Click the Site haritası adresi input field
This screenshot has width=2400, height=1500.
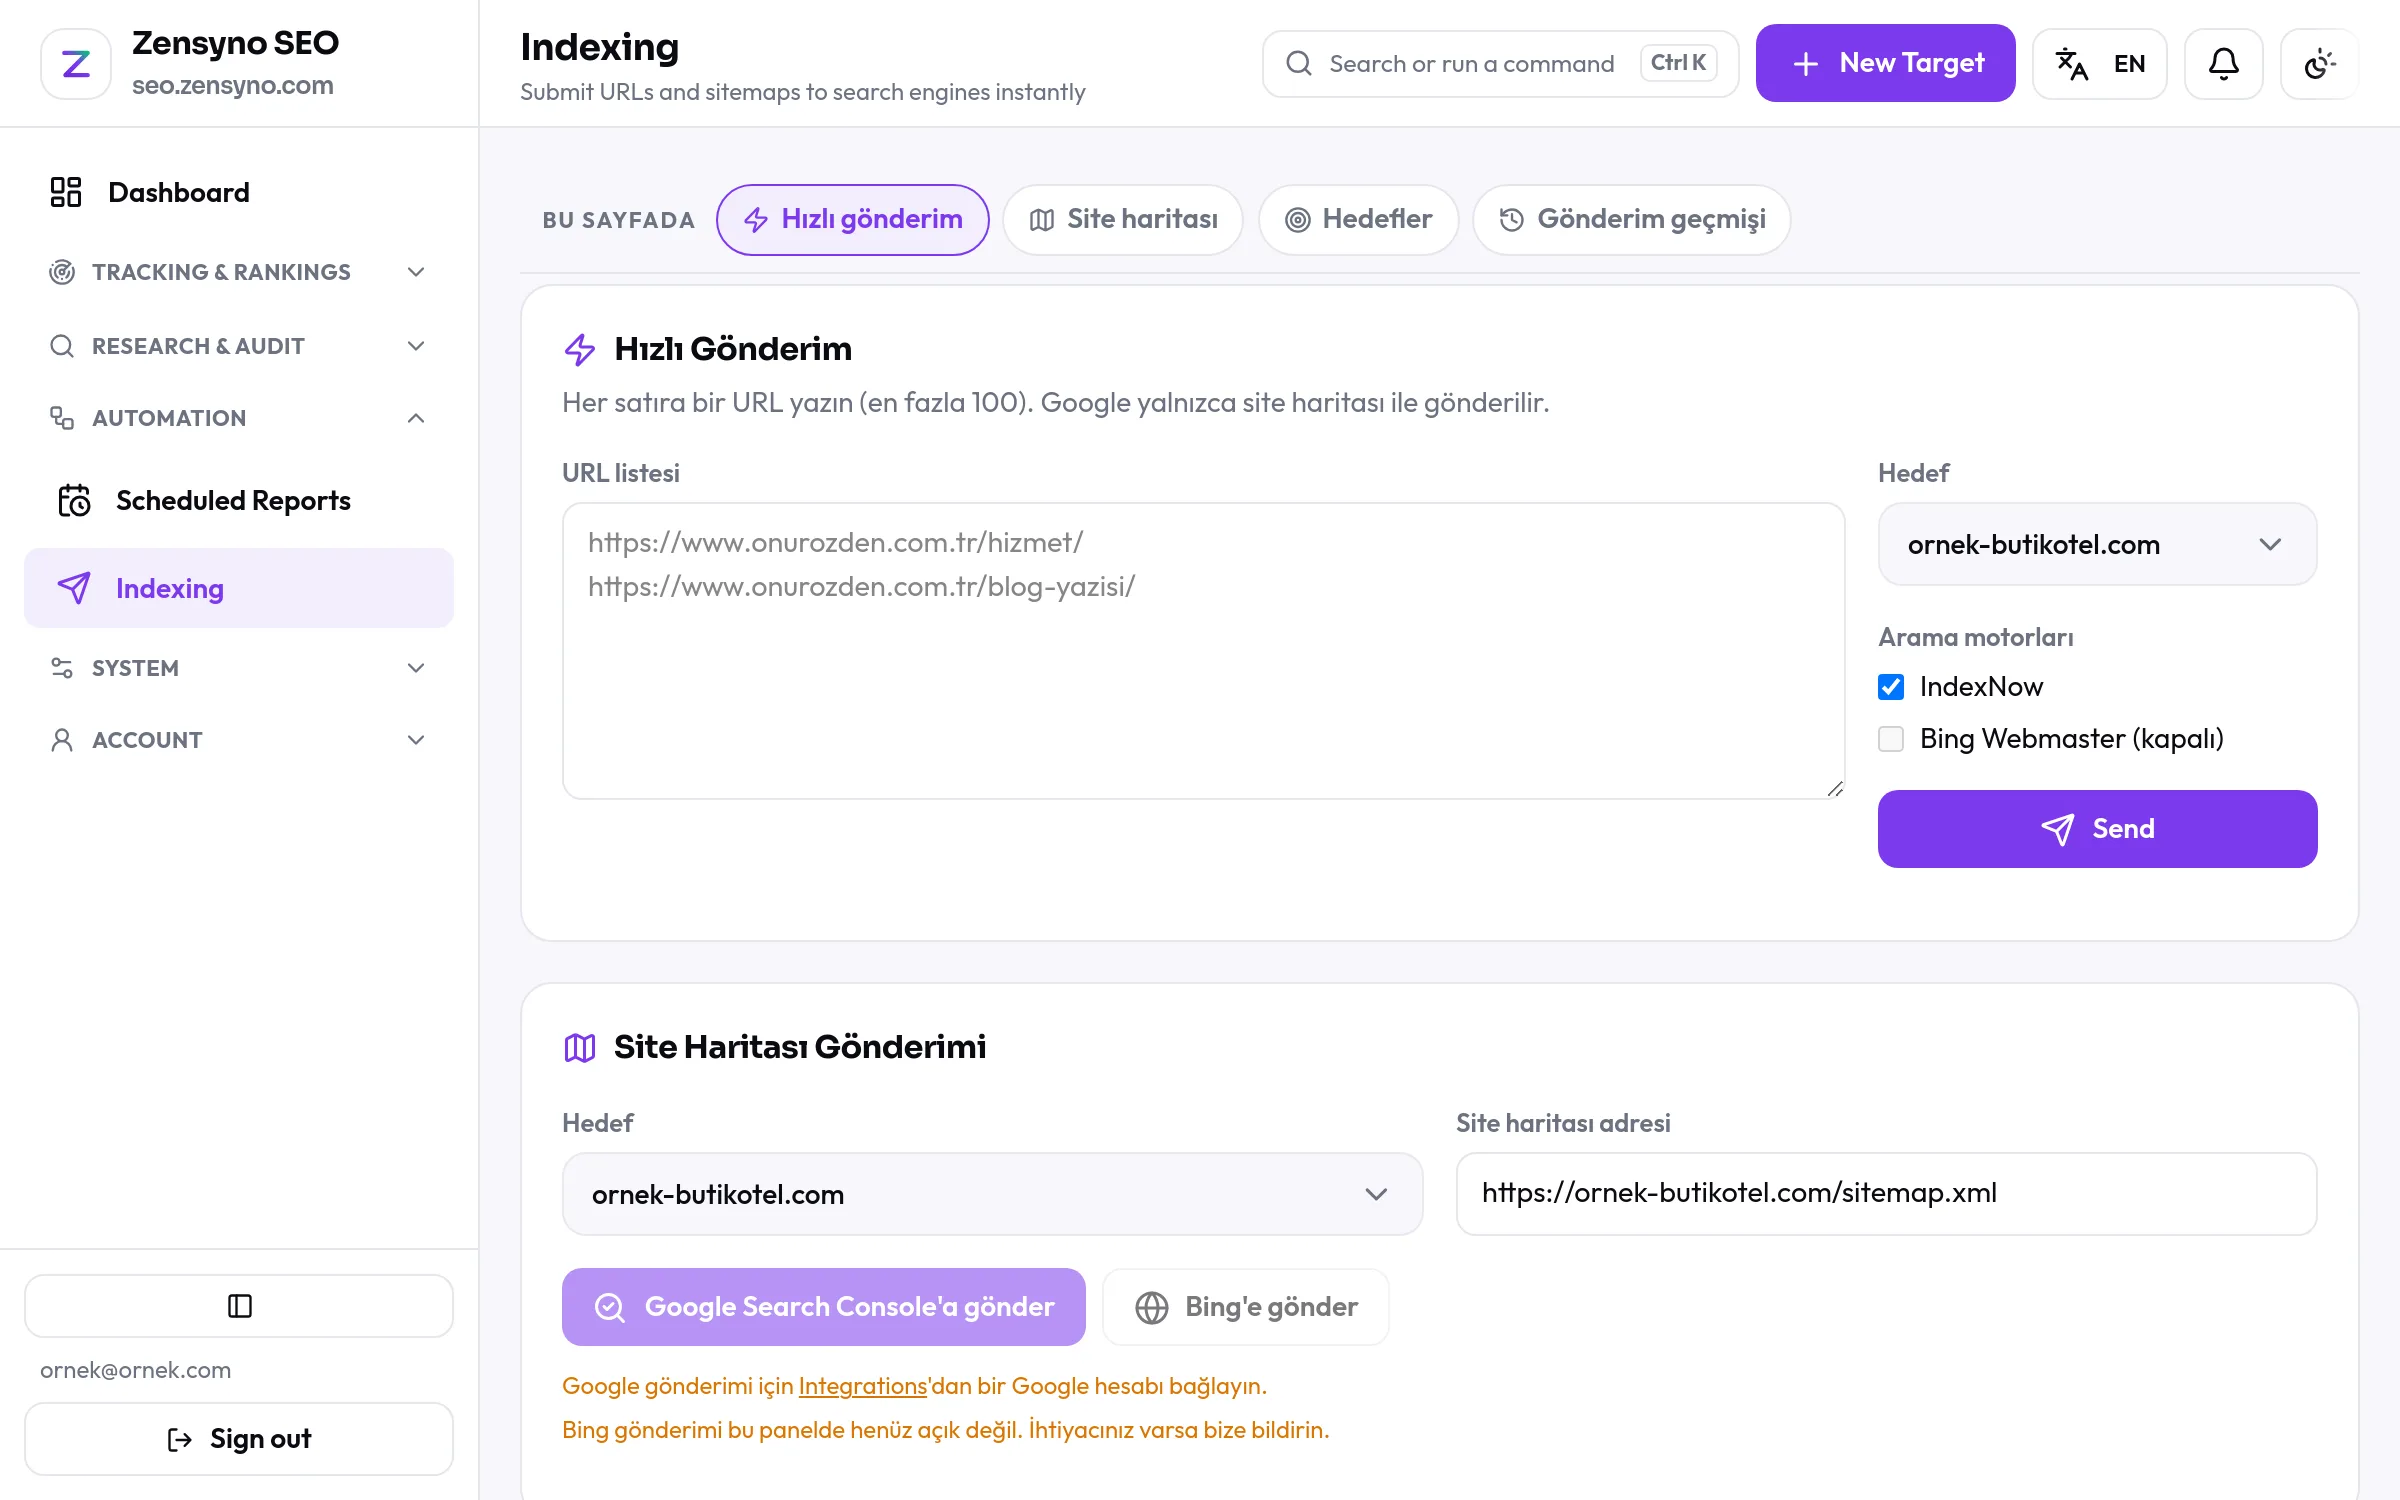tap(1886, 1194)
